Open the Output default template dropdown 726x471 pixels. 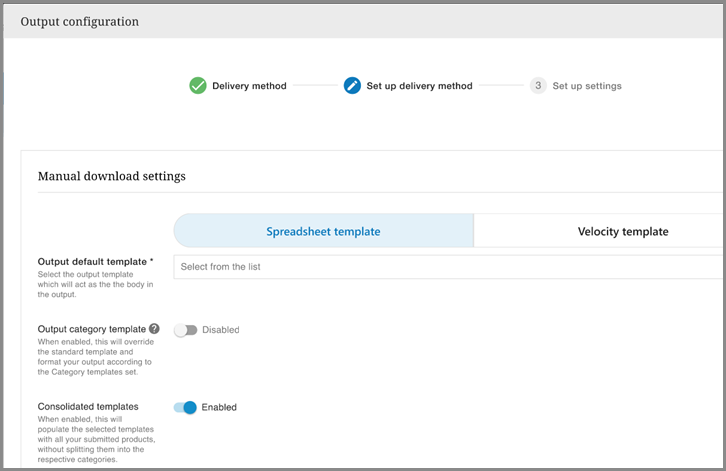tap(448, 267)
